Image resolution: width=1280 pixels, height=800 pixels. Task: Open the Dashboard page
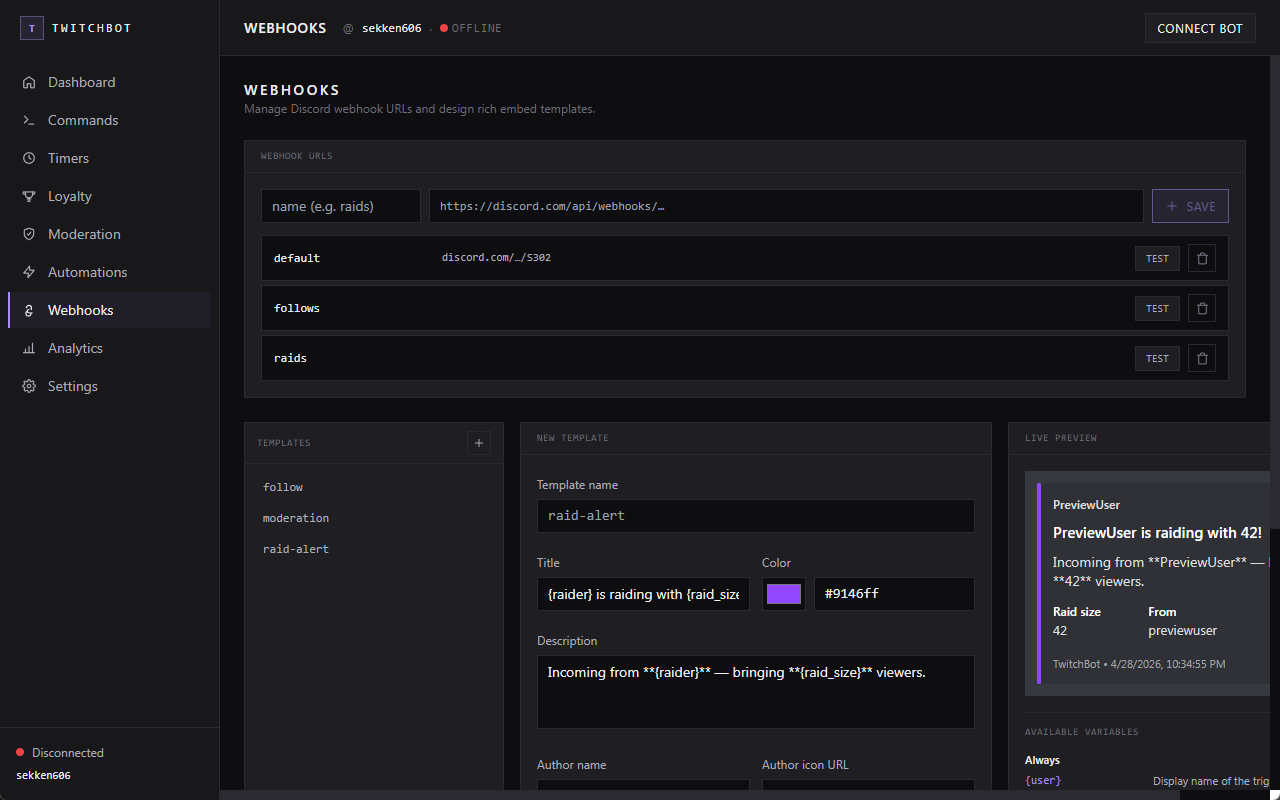[109, 82]
